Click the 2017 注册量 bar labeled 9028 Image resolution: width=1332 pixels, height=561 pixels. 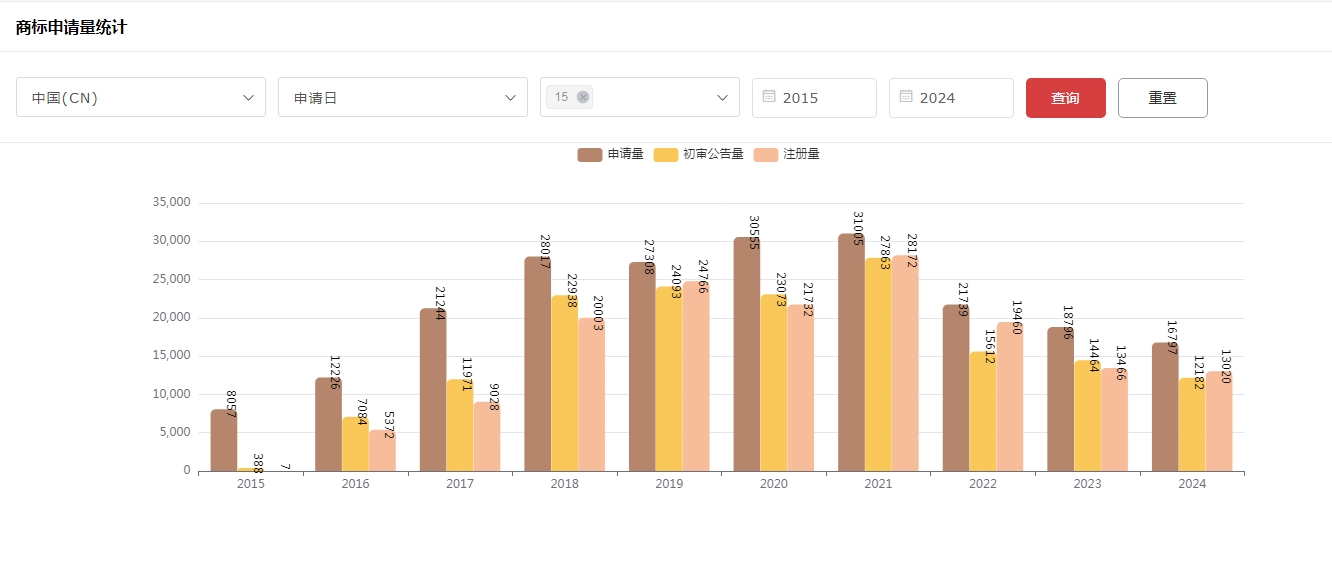click(x=487, y=436)
